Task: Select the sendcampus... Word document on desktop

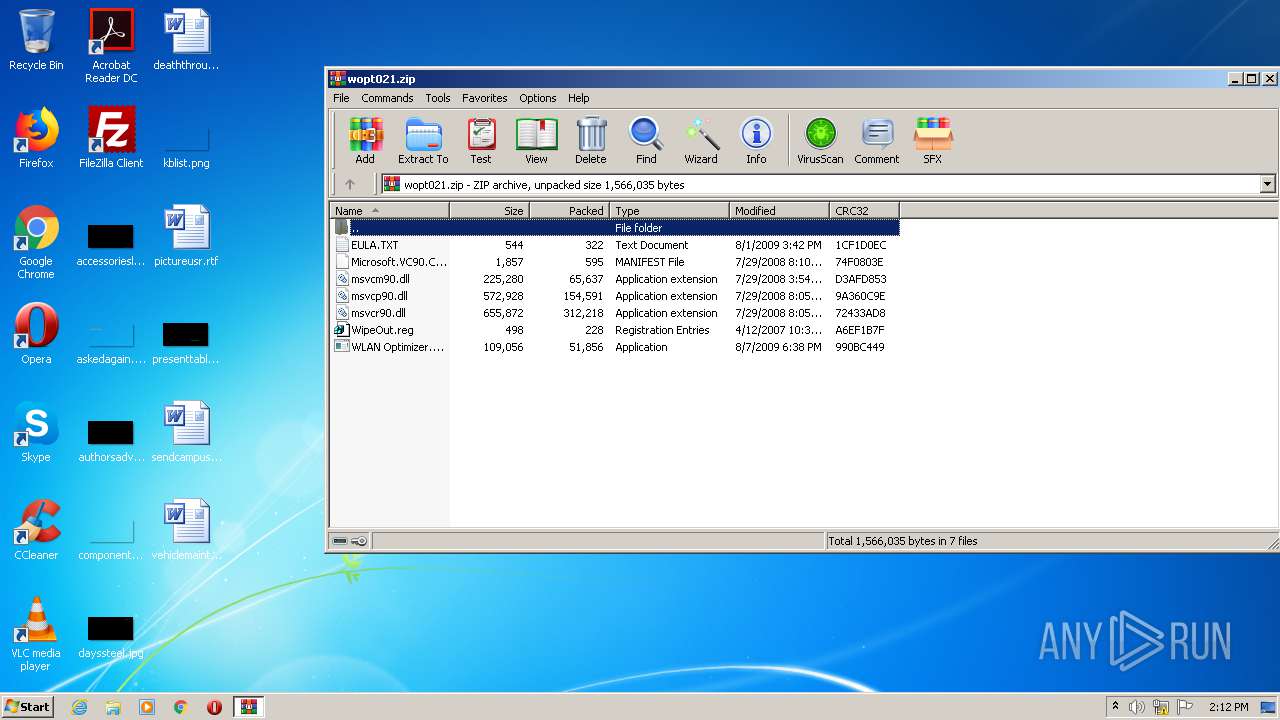Action: coord(186,432)
